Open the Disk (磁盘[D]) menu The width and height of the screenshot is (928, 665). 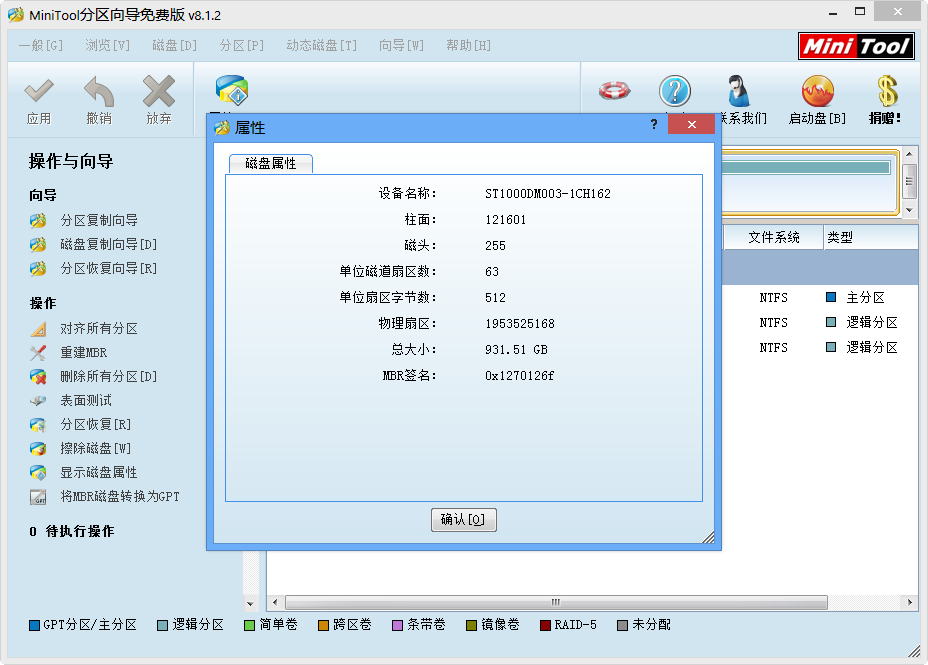click(x=174, y=46)
